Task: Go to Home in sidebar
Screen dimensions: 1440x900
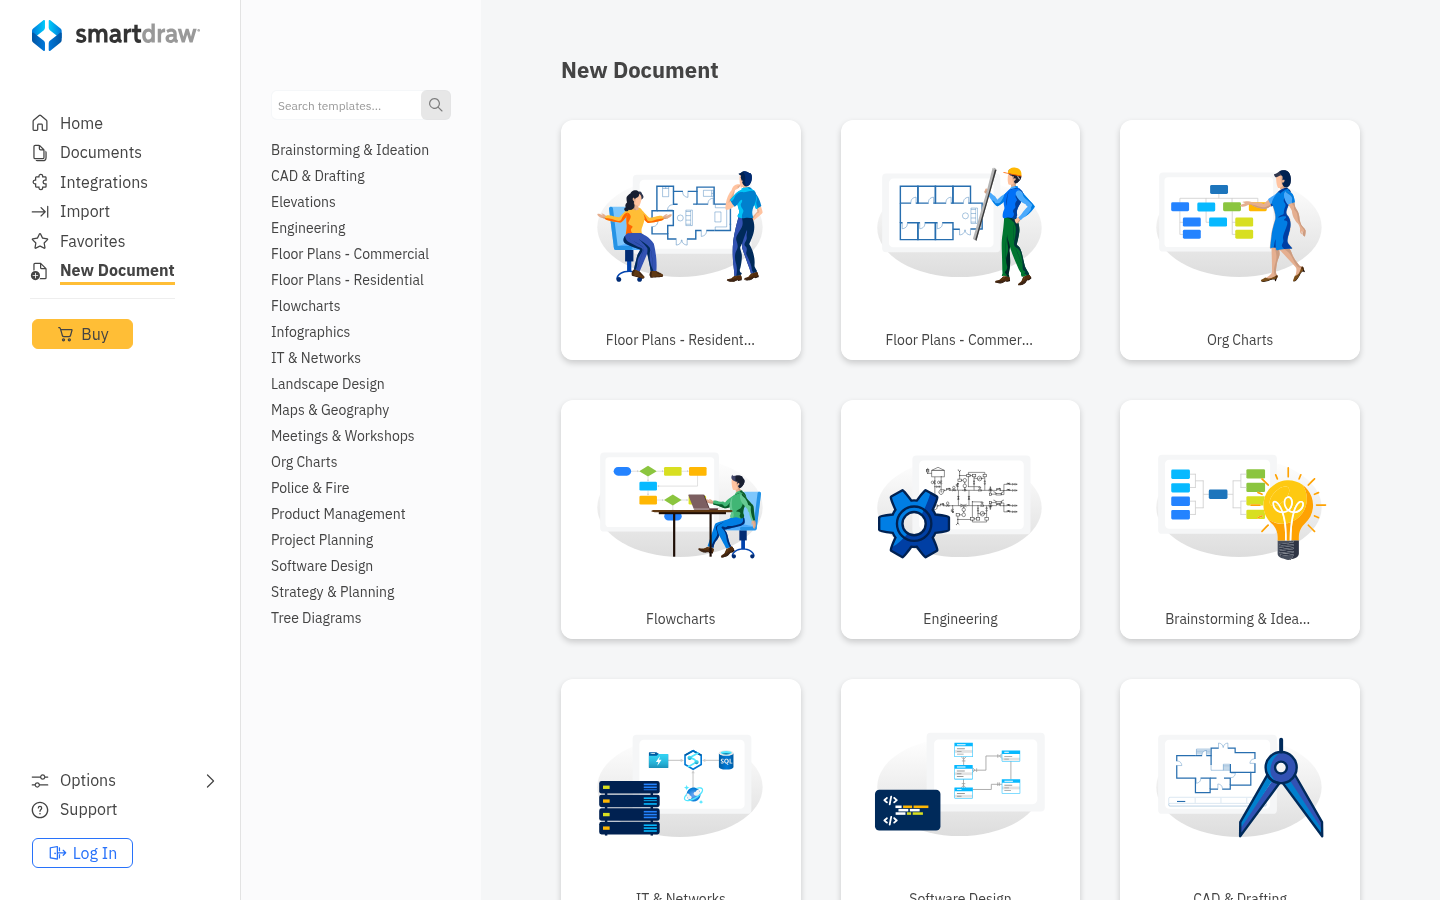Action: (x=81, y=123)
